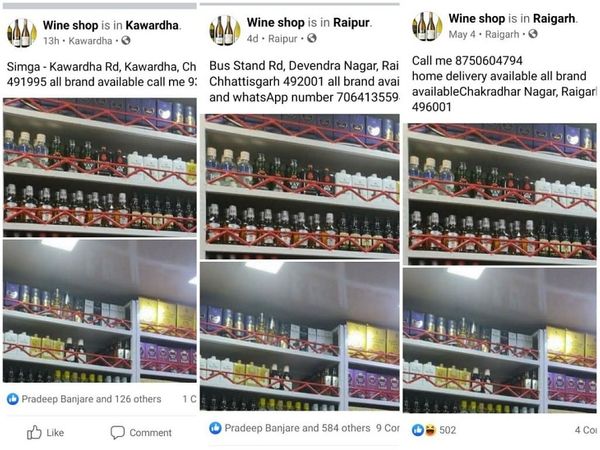
Task: Open the Raipur location link in header
Action: 351,23
